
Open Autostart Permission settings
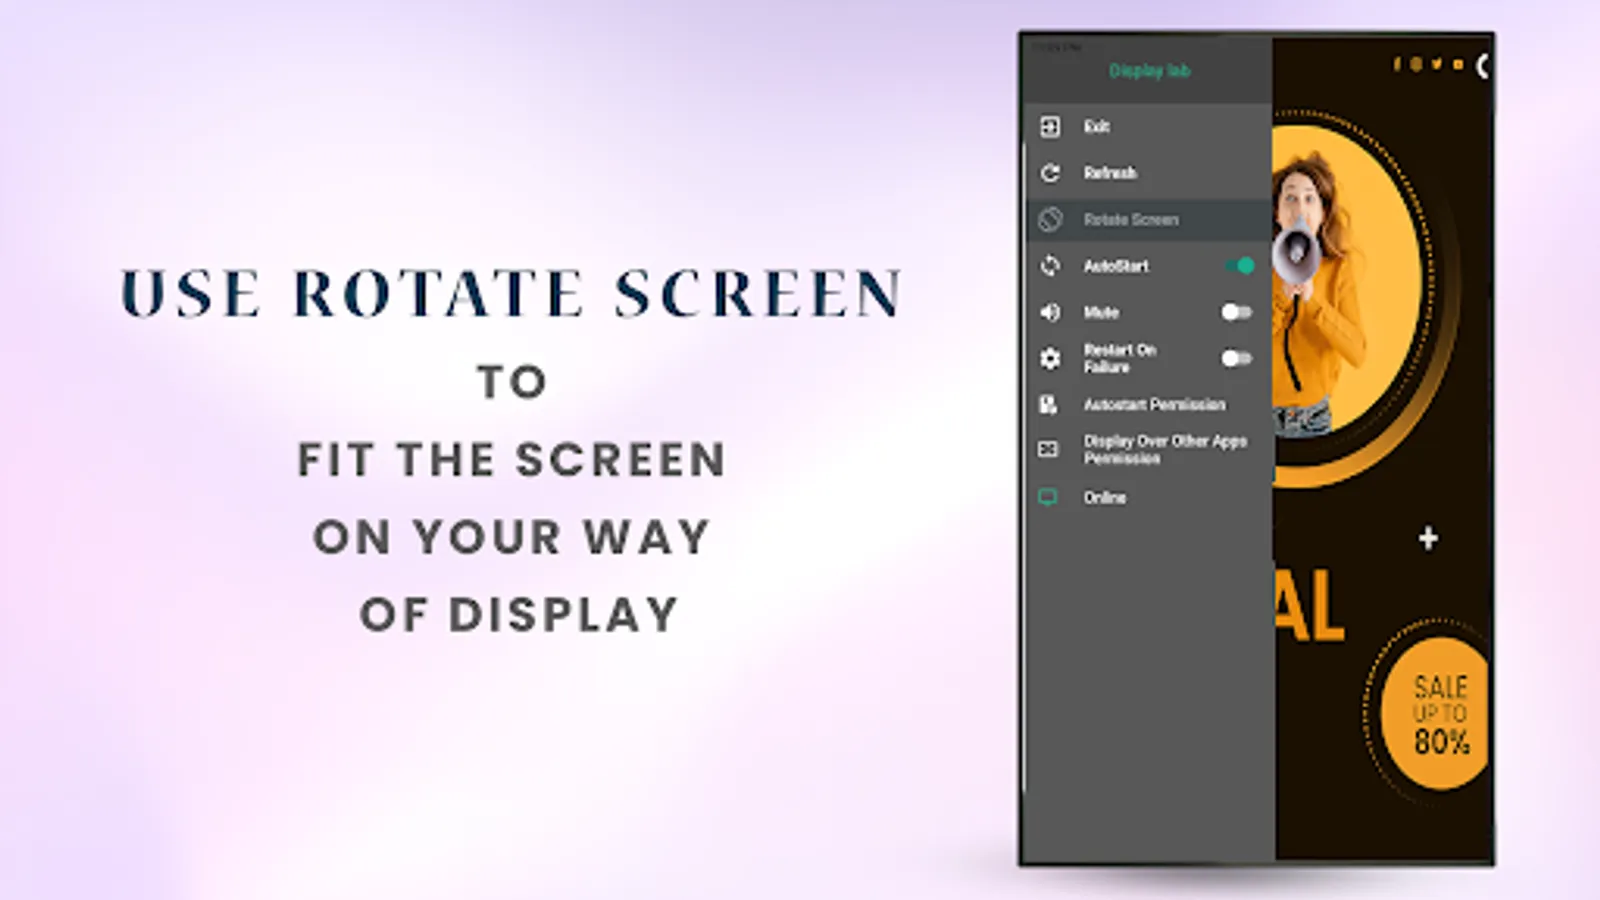1153,405
